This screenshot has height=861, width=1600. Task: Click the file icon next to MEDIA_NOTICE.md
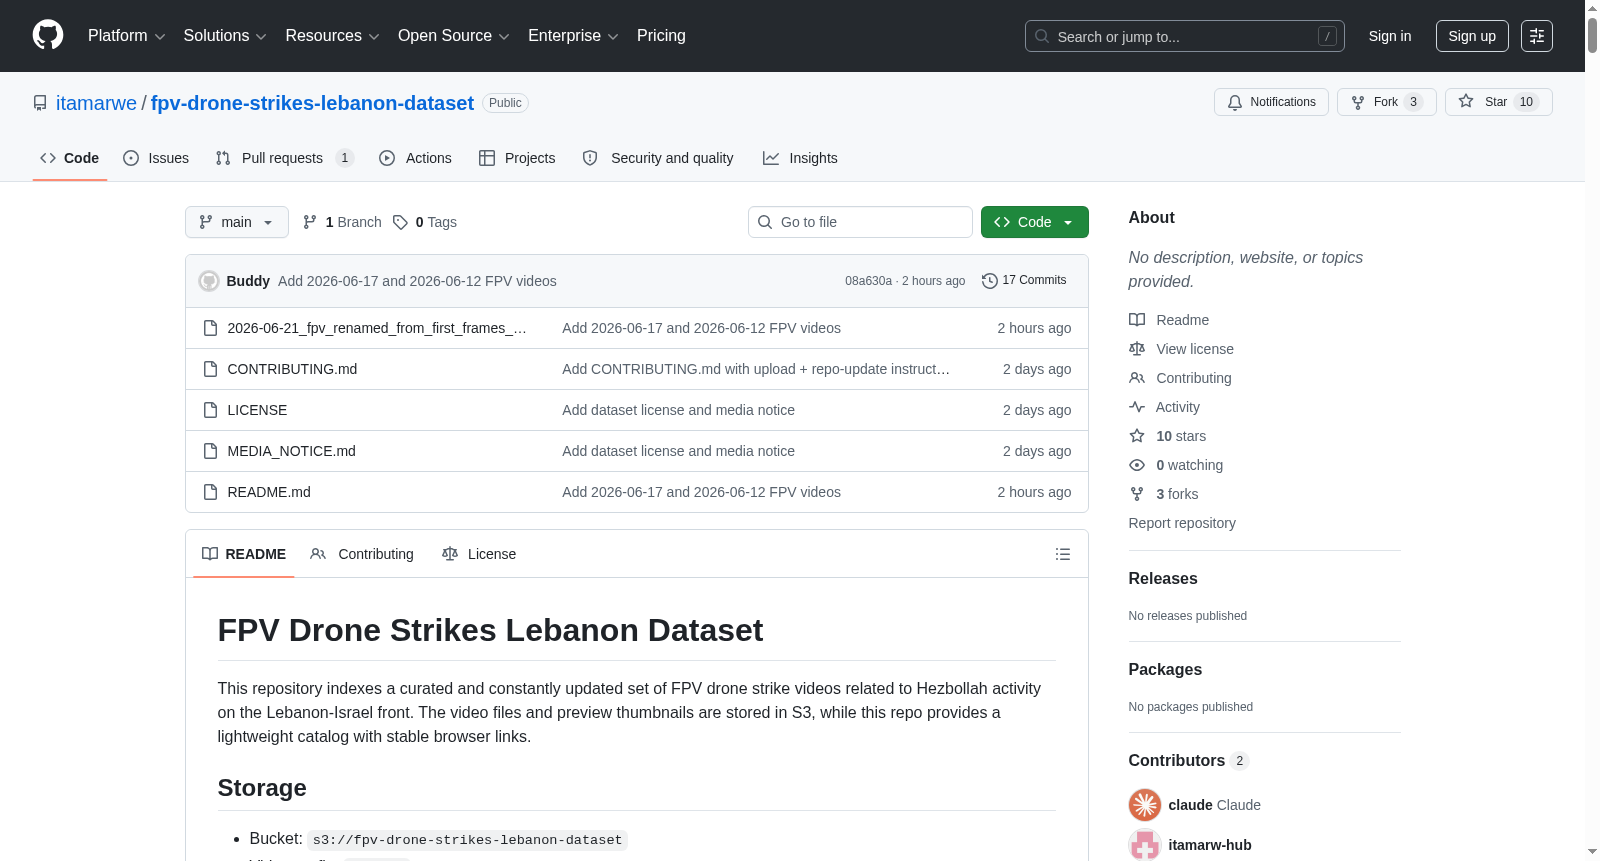[210, 451]
